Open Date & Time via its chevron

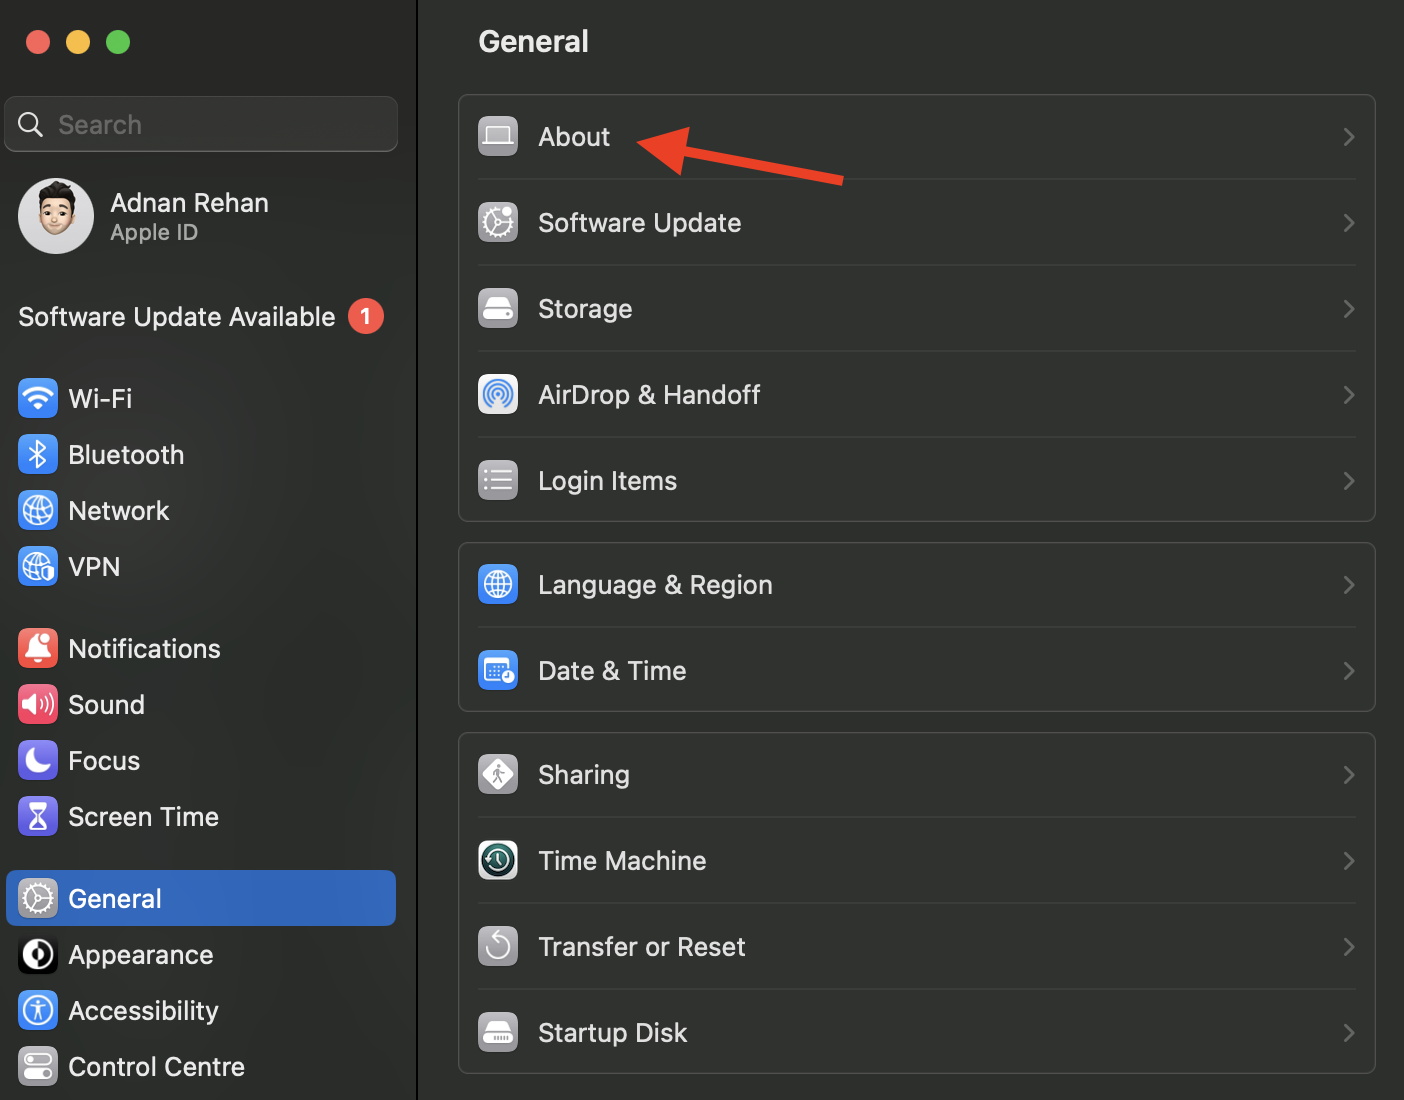point(1349,671)
